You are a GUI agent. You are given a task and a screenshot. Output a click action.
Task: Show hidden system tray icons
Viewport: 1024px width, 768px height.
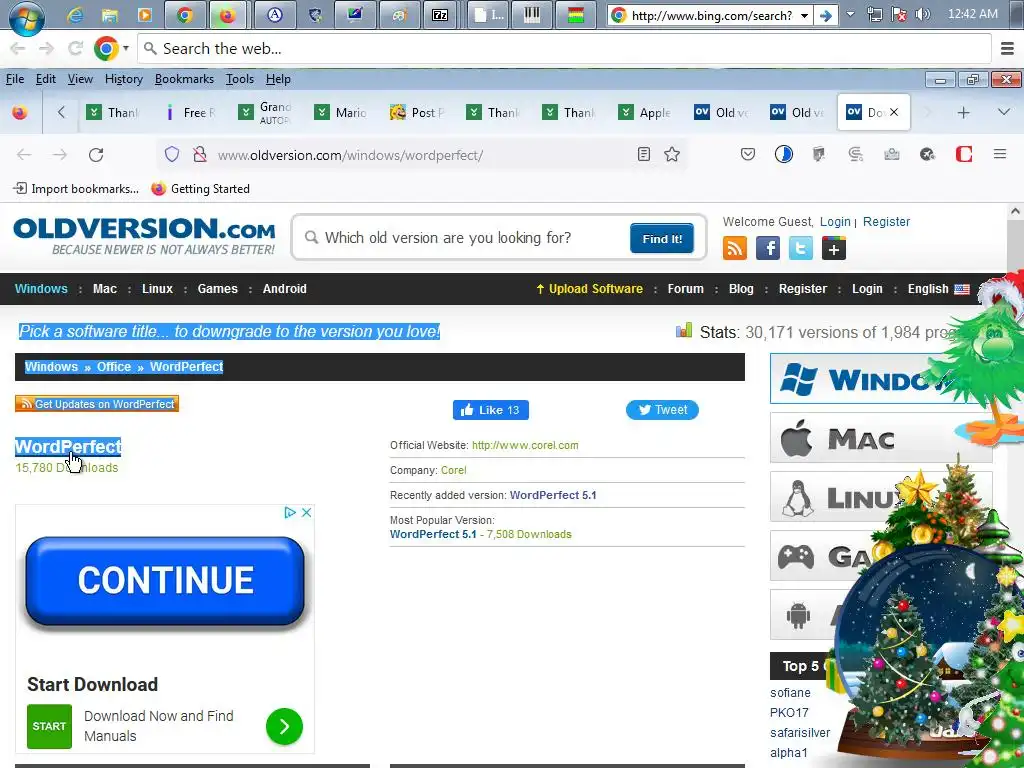[850, 14]
